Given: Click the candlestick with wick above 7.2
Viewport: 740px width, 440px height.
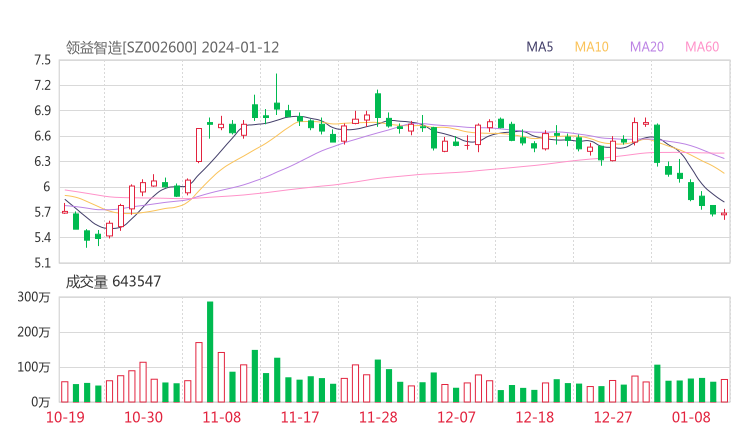Looking at the screenshot, I should [277, 94].
